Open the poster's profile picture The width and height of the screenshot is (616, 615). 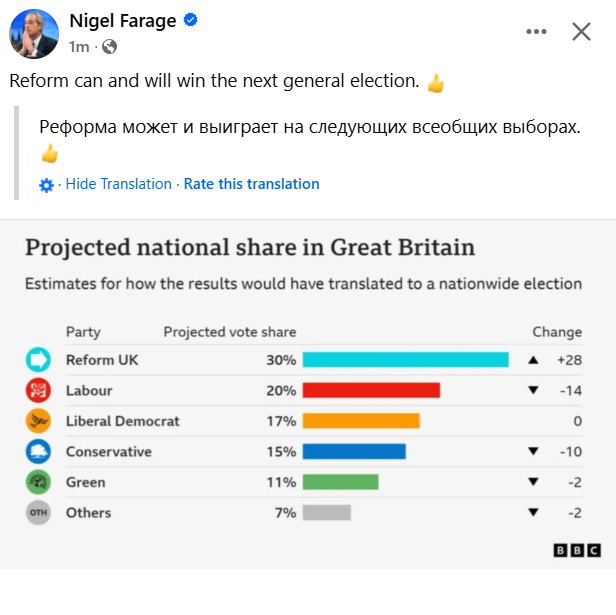pos(34,34)
